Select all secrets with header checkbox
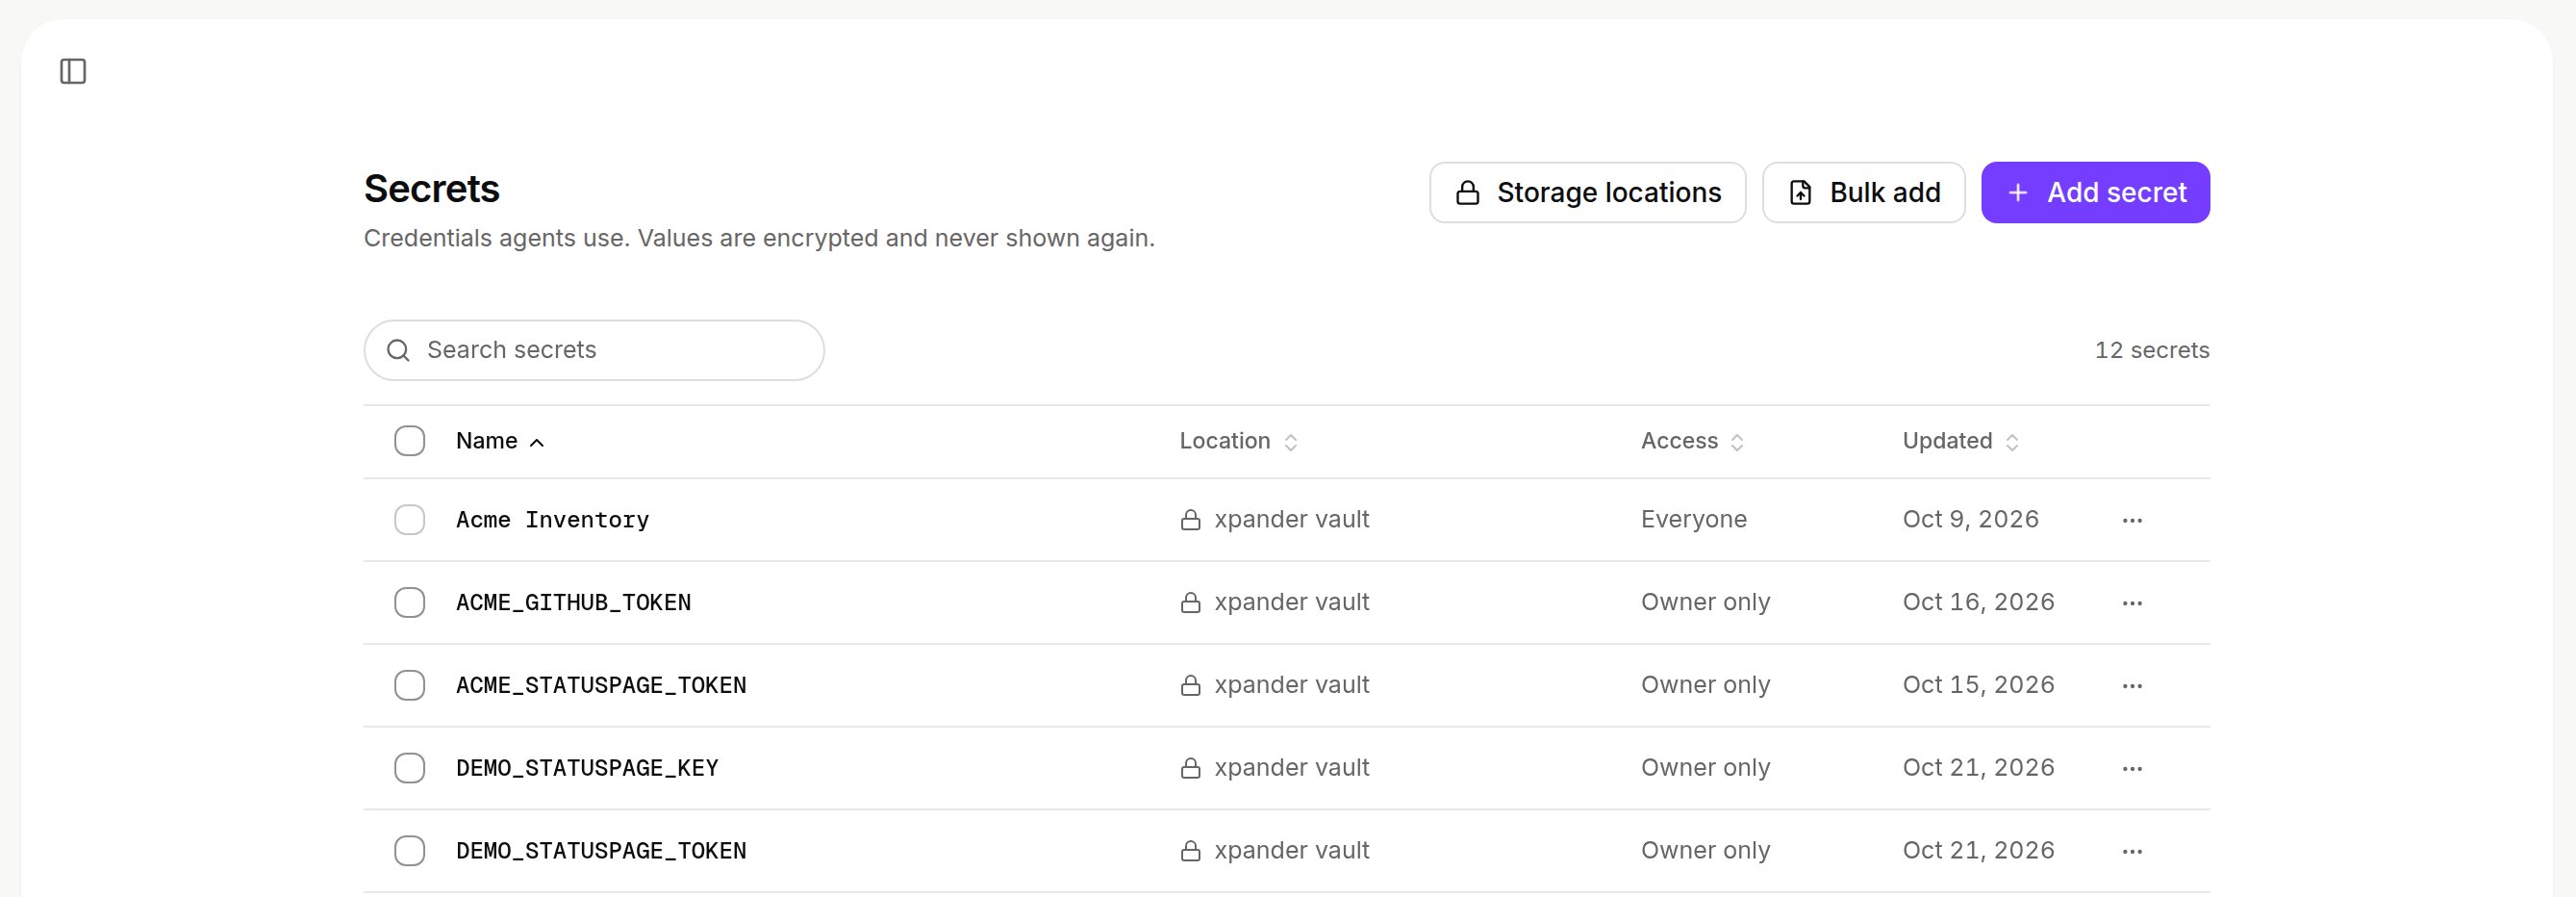 click(x=409, y=441)
